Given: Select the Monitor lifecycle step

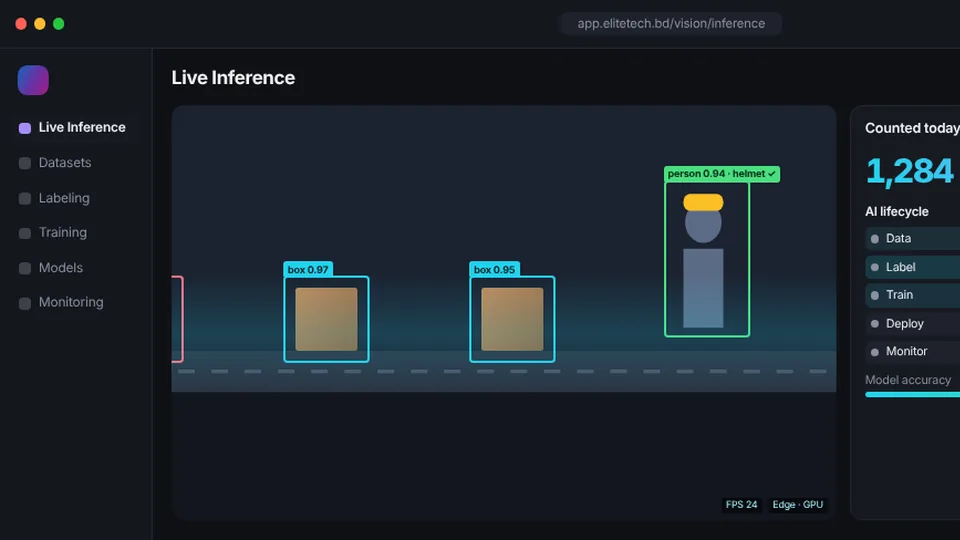Looking at the screenshot, I should tap(912, 351).
